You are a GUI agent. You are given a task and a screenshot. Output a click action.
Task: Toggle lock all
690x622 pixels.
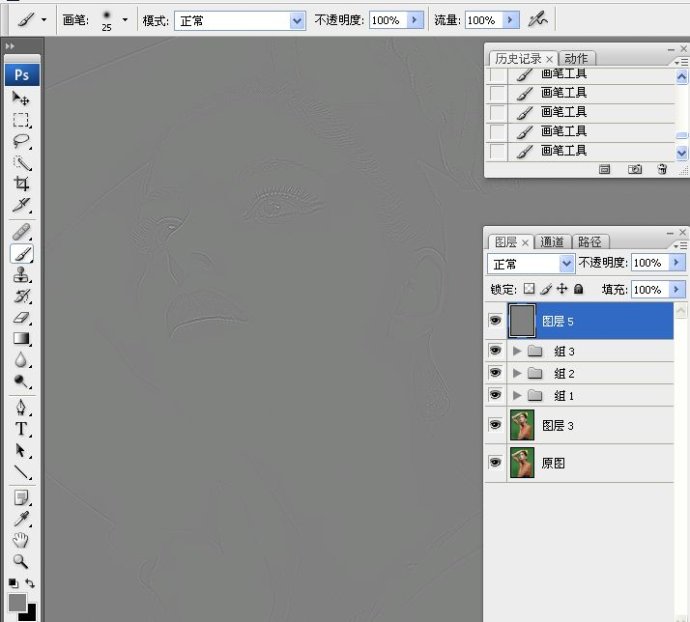(x=579, y=289)
